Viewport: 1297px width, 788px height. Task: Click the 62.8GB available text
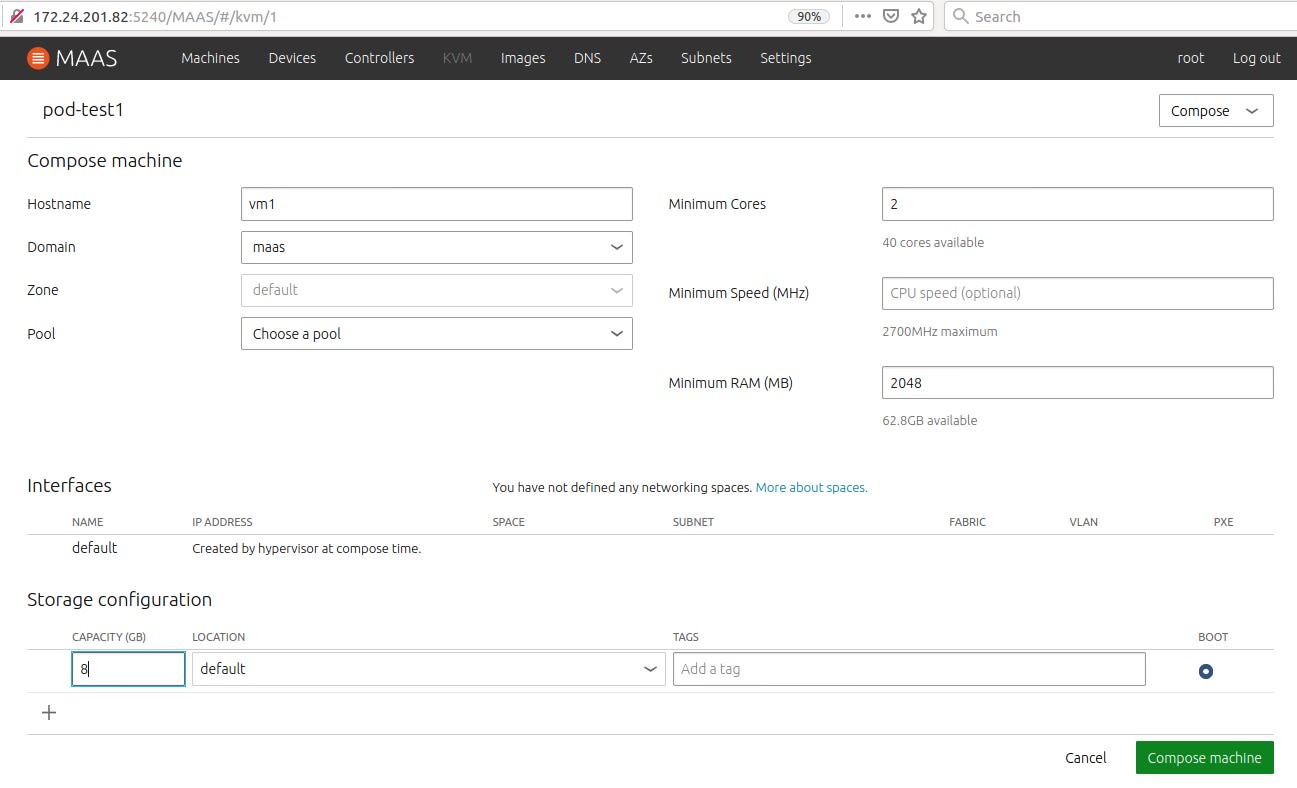coord(930,421)
